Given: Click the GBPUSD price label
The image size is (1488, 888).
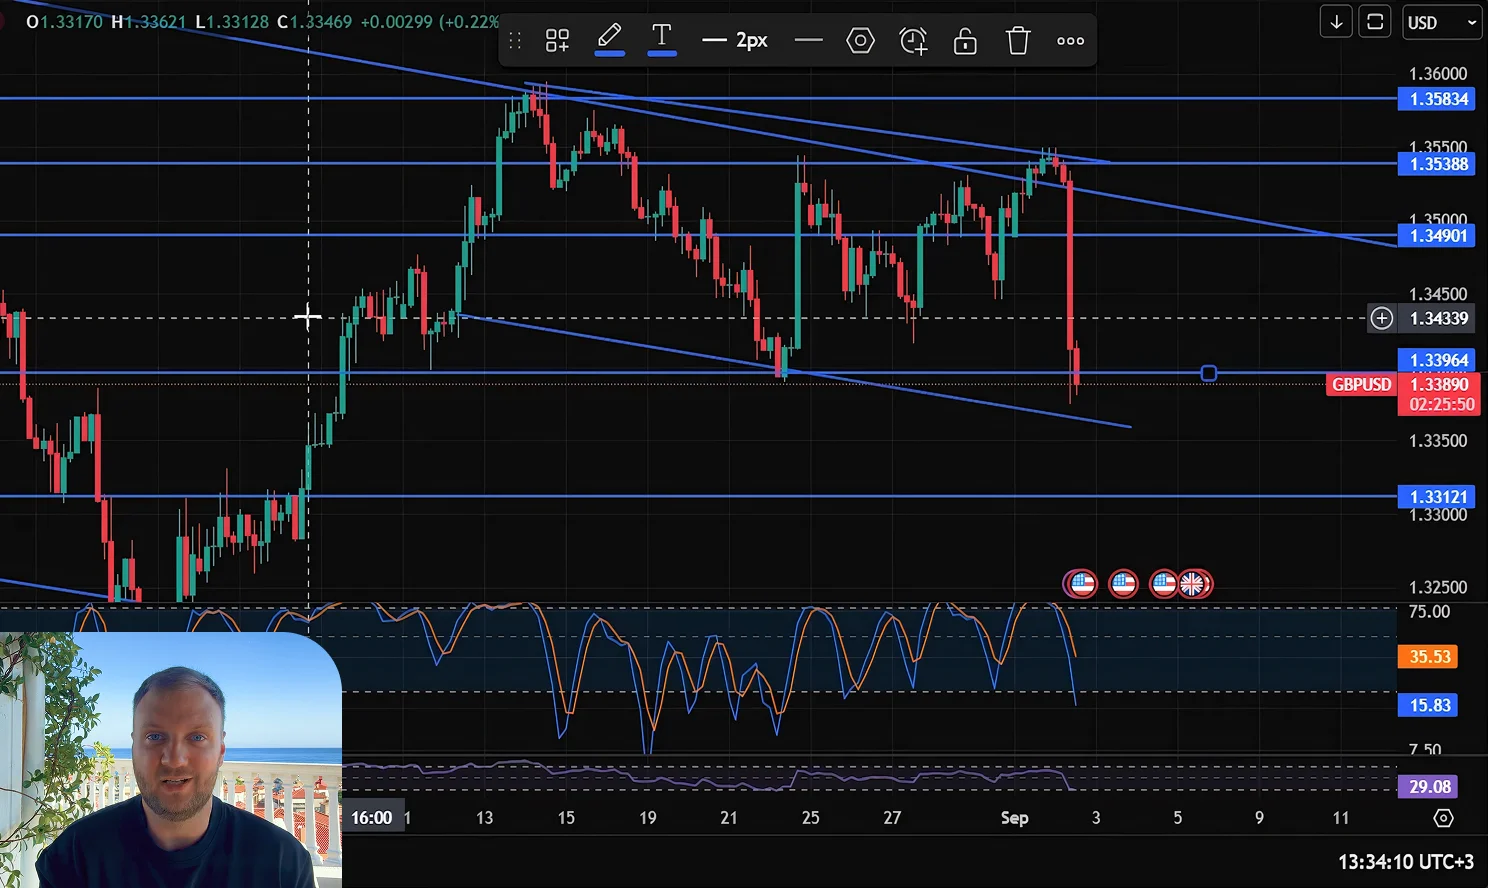Looking at the screenshot, I should coord(1361,384).
